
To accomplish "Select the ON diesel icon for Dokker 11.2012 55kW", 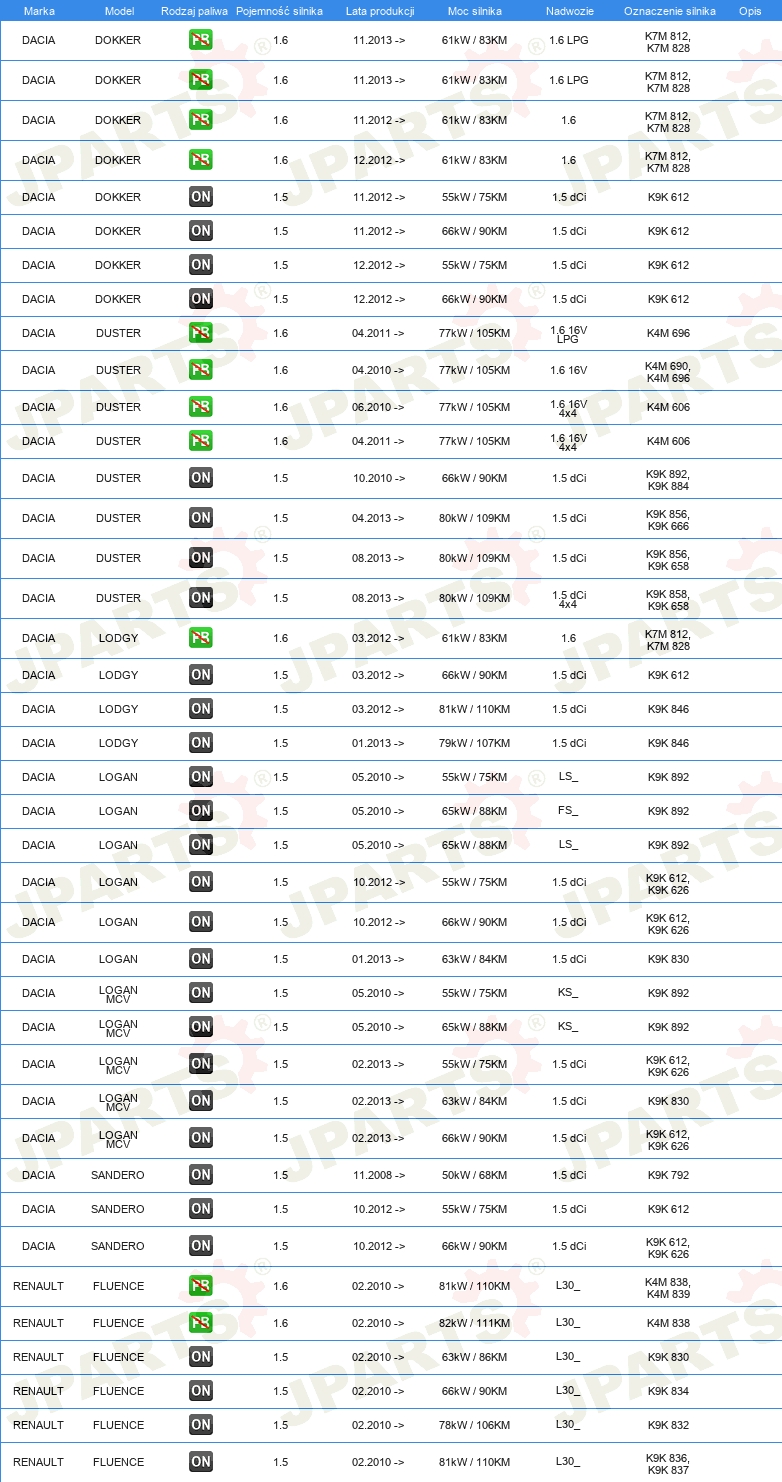I will pos(200,197).
